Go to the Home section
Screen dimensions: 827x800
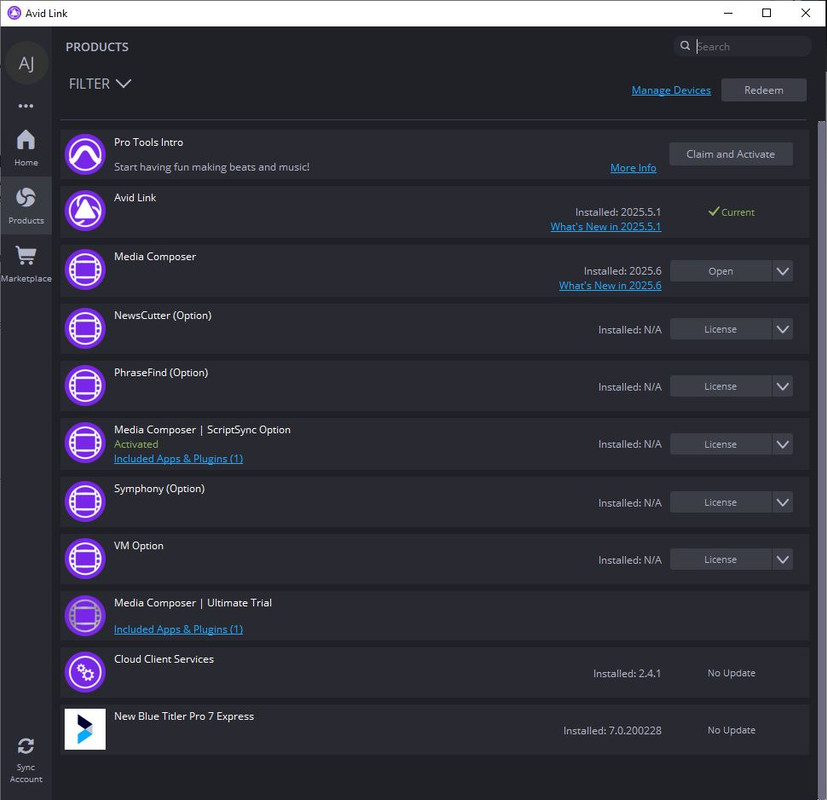[26, 148]
